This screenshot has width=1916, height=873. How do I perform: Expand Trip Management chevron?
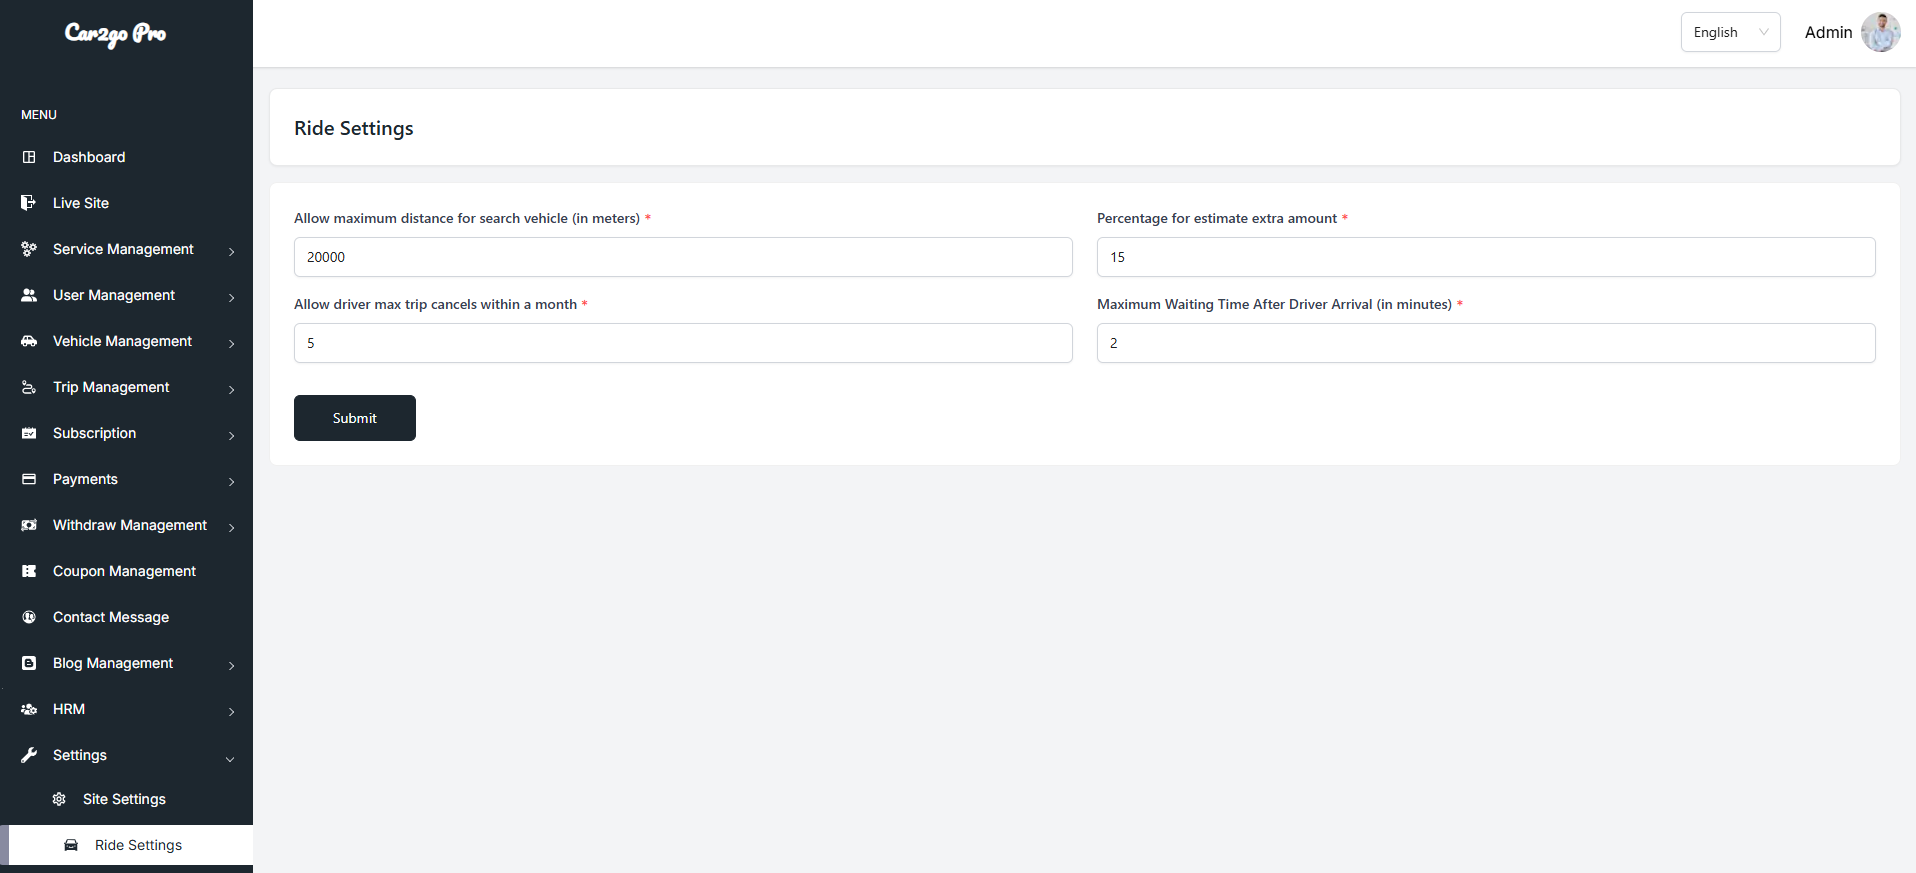[231, 389]
